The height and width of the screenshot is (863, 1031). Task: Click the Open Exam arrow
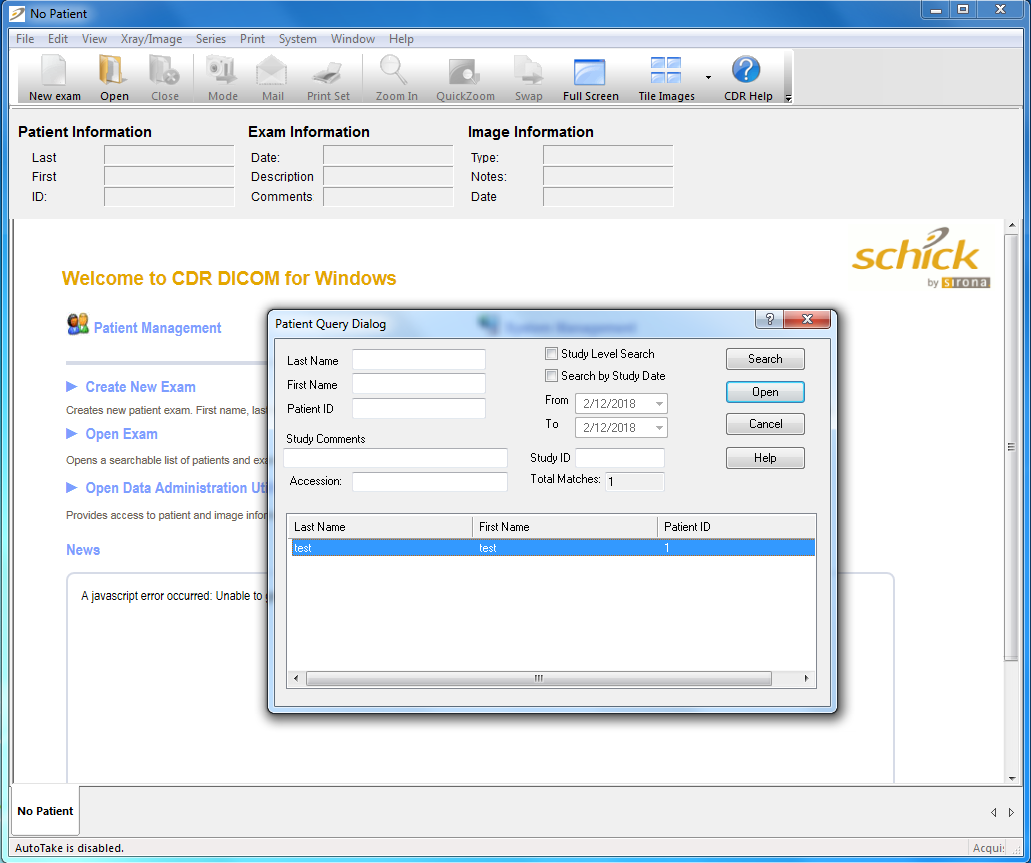72,433
